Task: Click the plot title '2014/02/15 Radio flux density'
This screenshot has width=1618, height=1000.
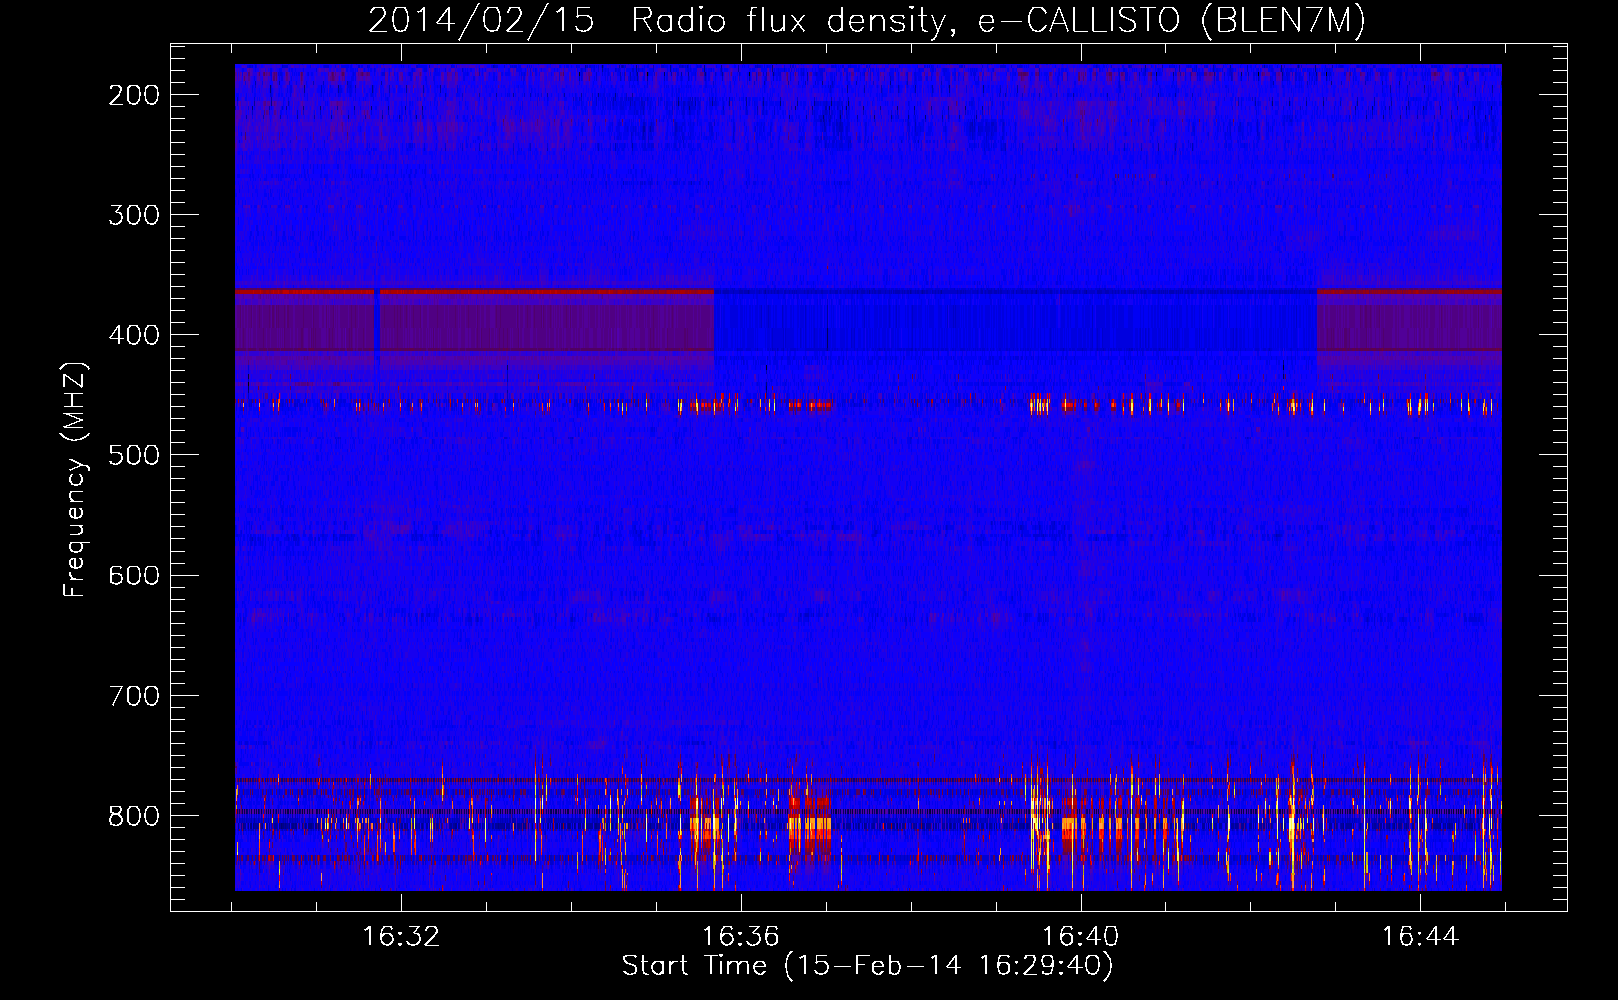Action: click(x=867, y=20)
